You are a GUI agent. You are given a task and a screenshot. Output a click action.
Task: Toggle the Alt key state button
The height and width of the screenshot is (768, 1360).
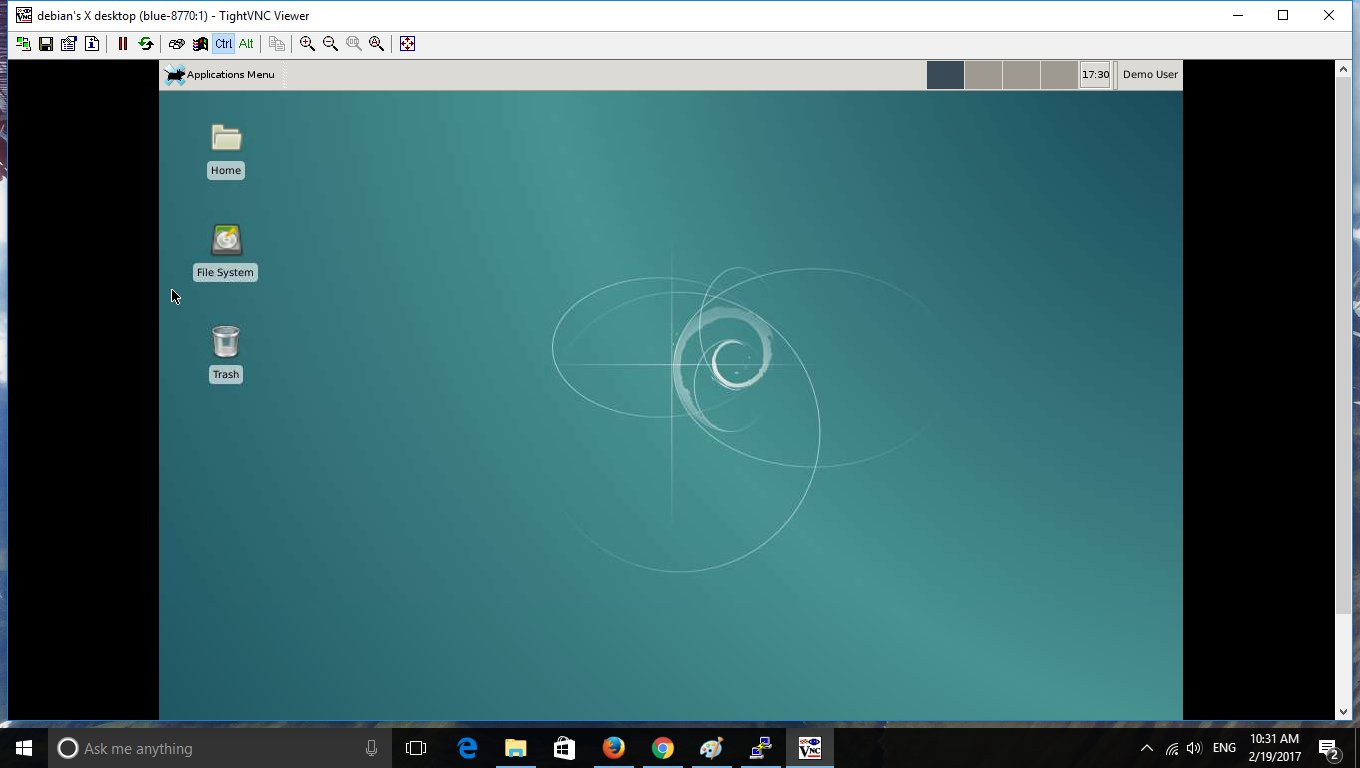tap(246, 44)
